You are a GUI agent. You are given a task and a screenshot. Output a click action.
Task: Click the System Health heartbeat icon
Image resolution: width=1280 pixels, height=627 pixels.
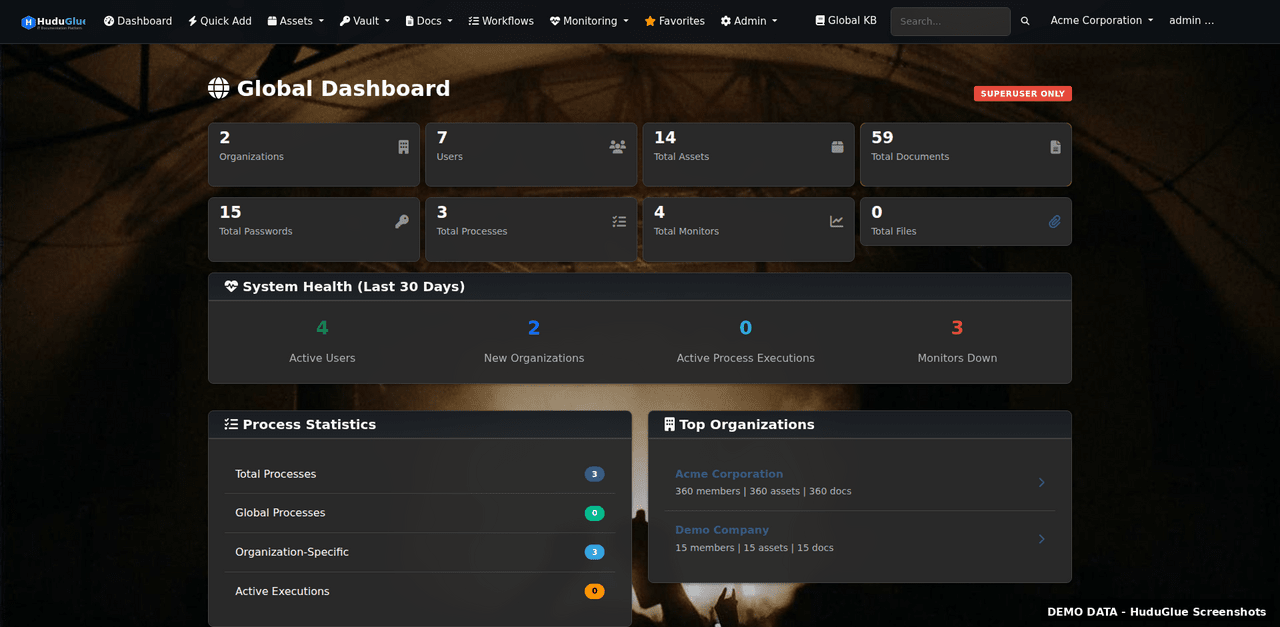click(x=232, y=287)
